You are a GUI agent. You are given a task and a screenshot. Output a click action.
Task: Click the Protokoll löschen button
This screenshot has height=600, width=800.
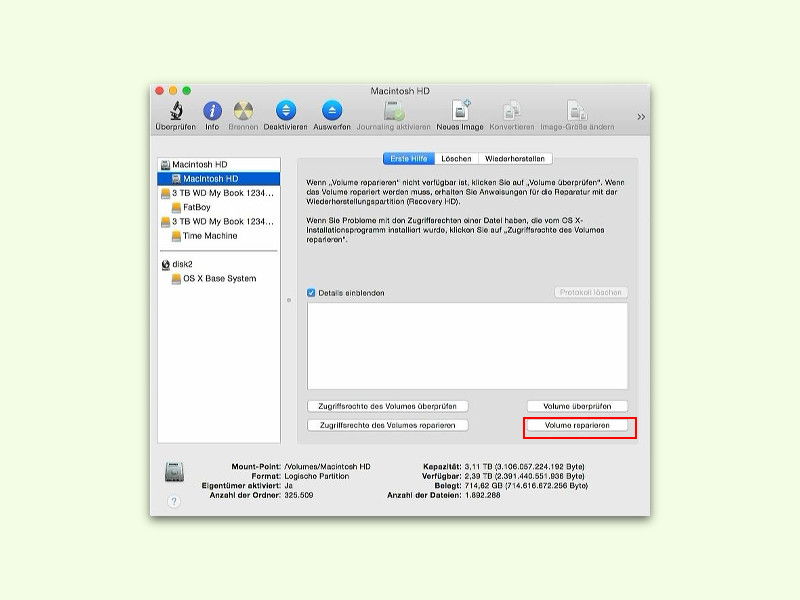pos(591,292)
